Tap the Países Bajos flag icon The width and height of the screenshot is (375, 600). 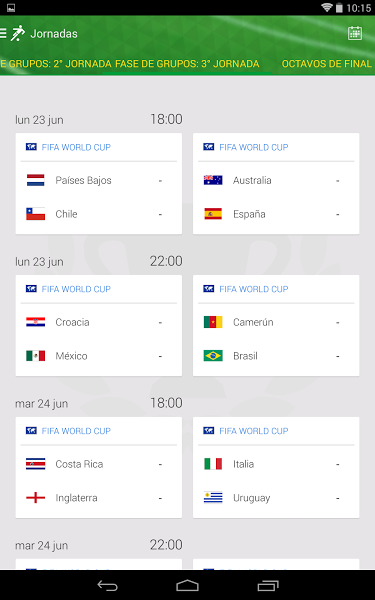(36, 180)
